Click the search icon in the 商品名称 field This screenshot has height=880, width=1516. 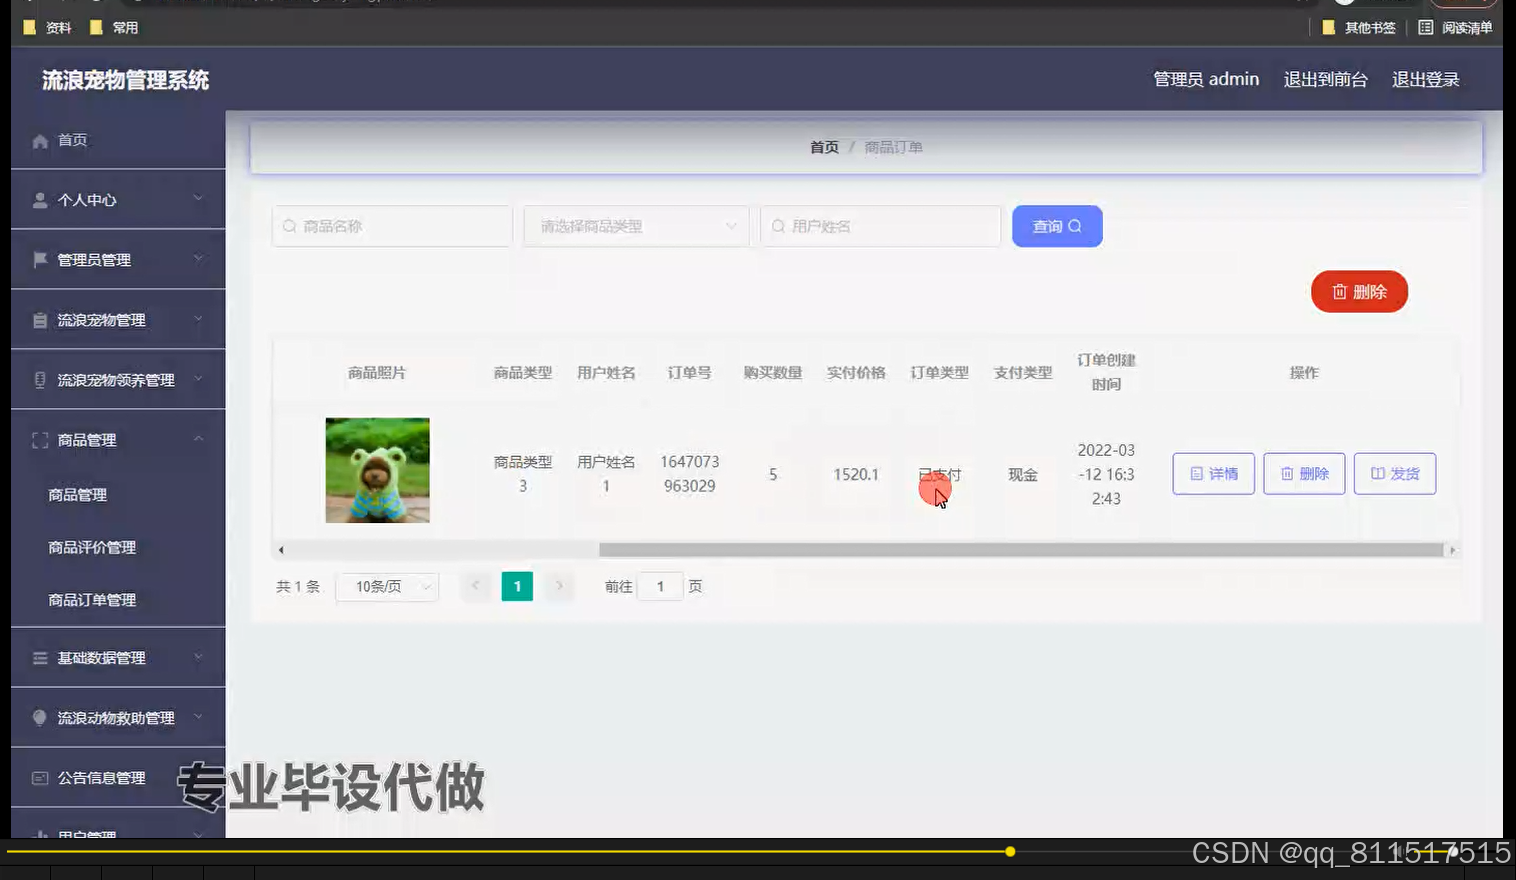pyautogui.click(x=289, y=226)
